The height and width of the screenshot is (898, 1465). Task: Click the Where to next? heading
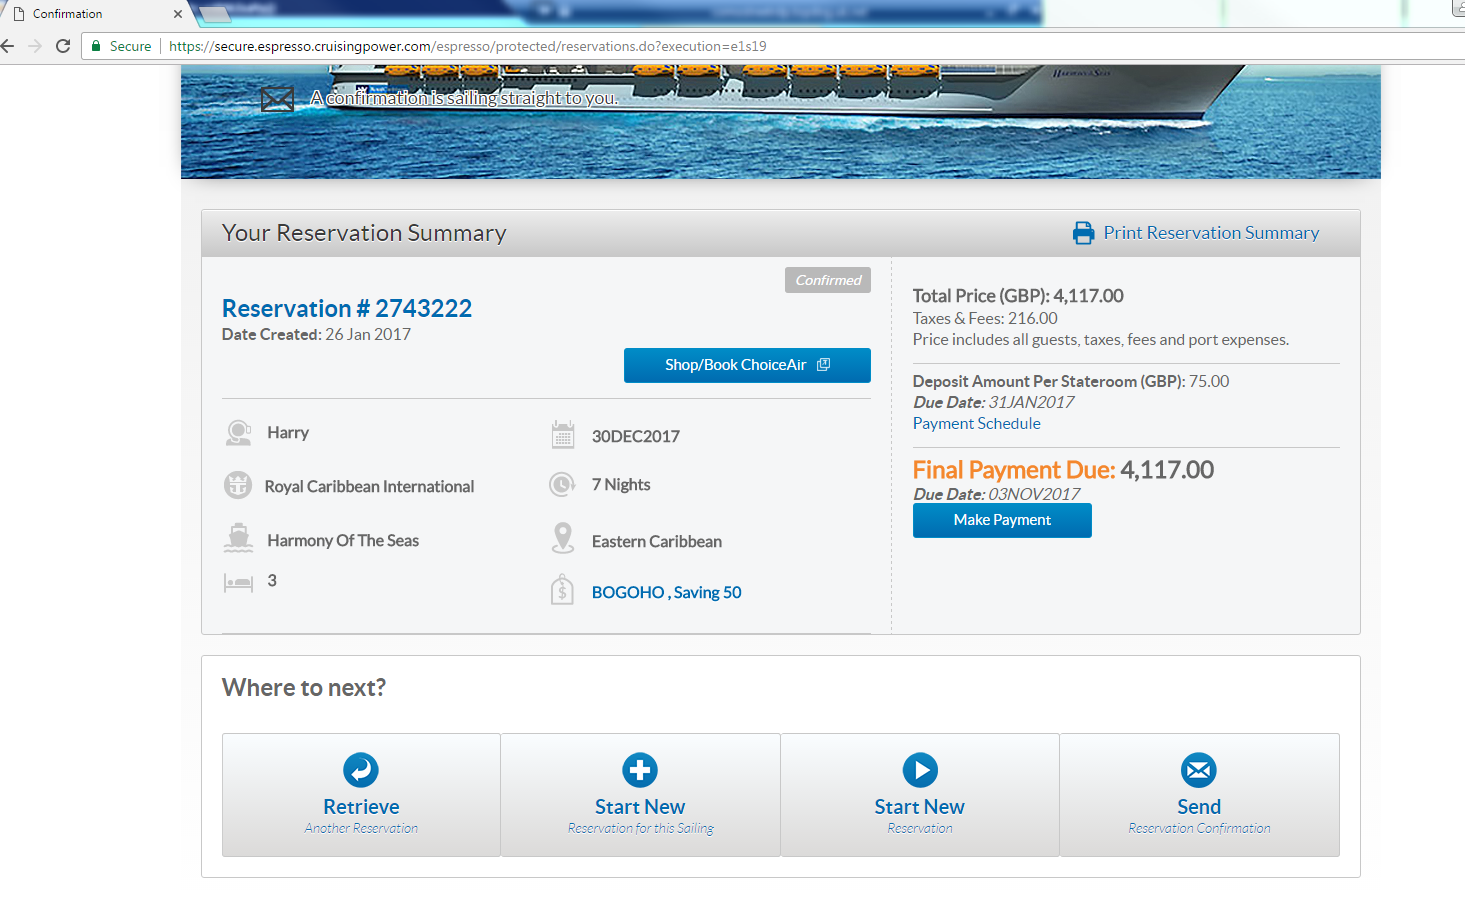[x=304, y=687]
